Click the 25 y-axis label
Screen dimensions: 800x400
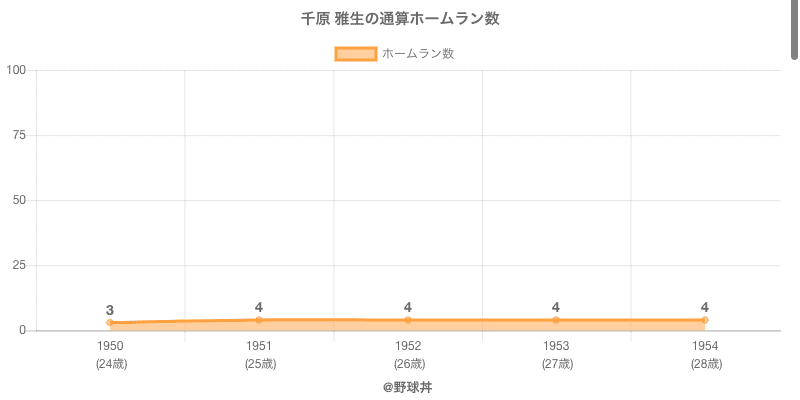tap(19, 265)
